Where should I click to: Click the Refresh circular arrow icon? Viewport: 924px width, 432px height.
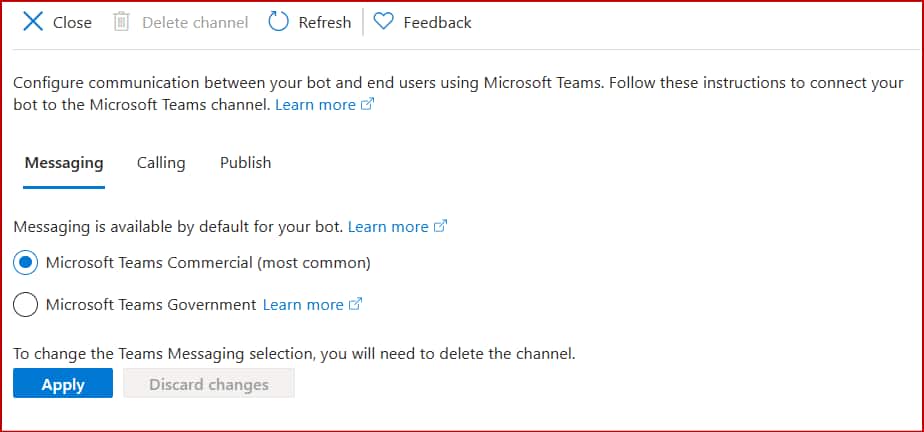(278, 22)
